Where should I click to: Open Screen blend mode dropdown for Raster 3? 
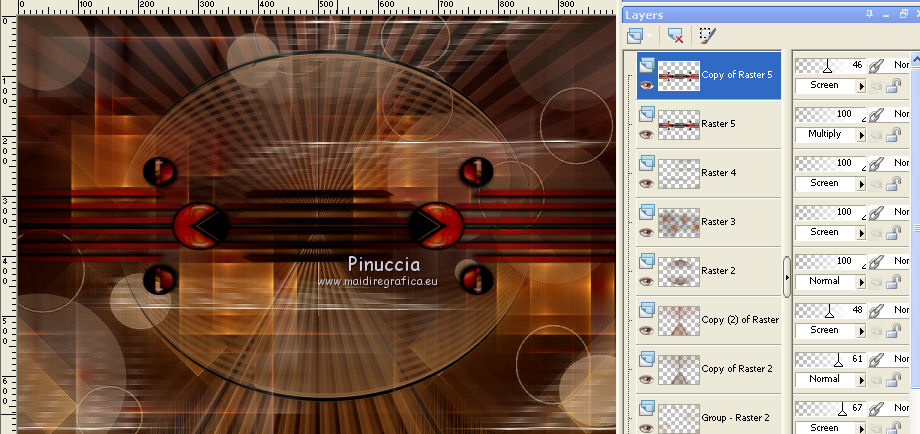click(861, 233)
